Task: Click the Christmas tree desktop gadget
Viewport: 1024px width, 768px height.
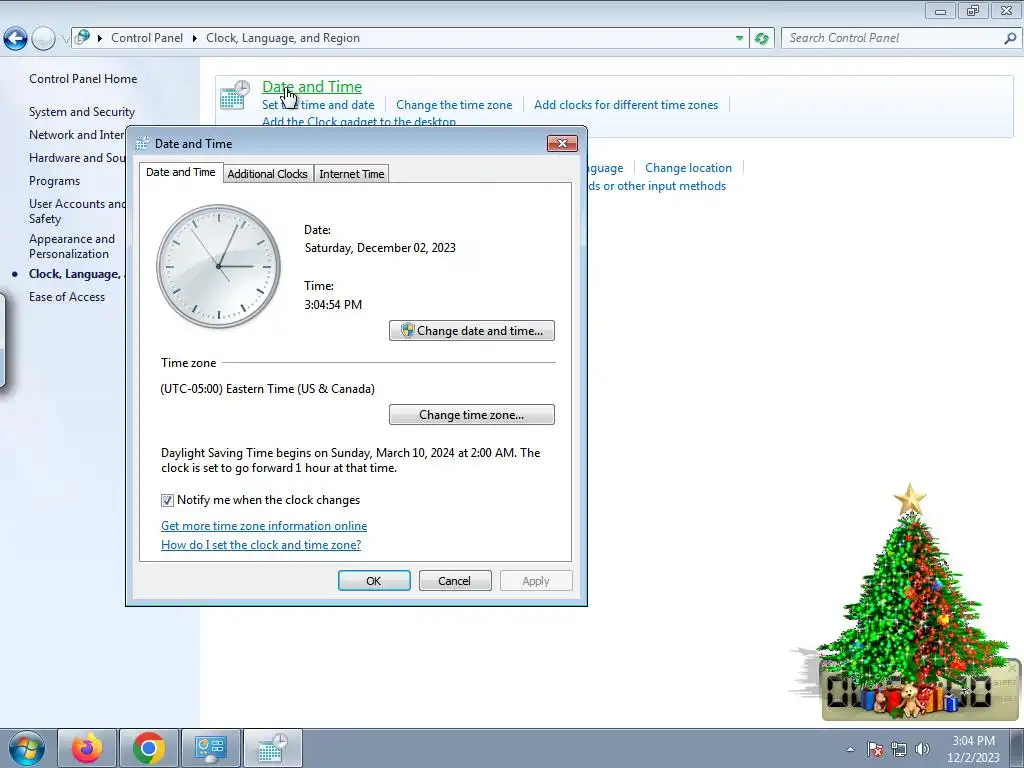Action: coord(911,601)
